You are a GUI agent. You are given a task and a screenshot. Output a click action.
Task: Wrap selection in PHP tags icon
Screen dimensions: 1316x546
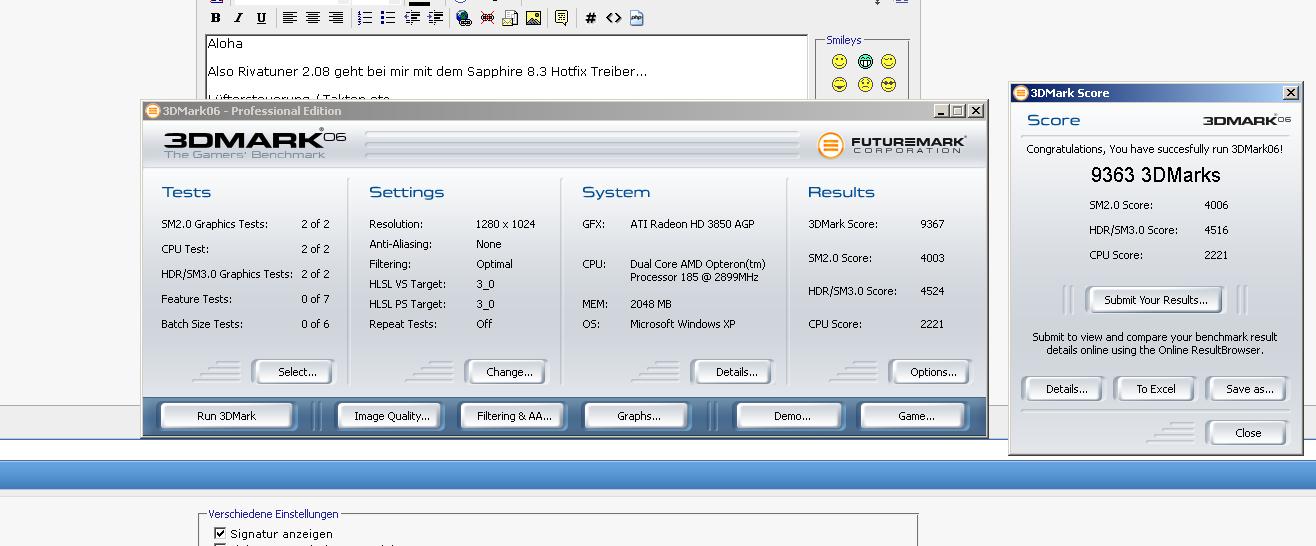coord(637,18)
